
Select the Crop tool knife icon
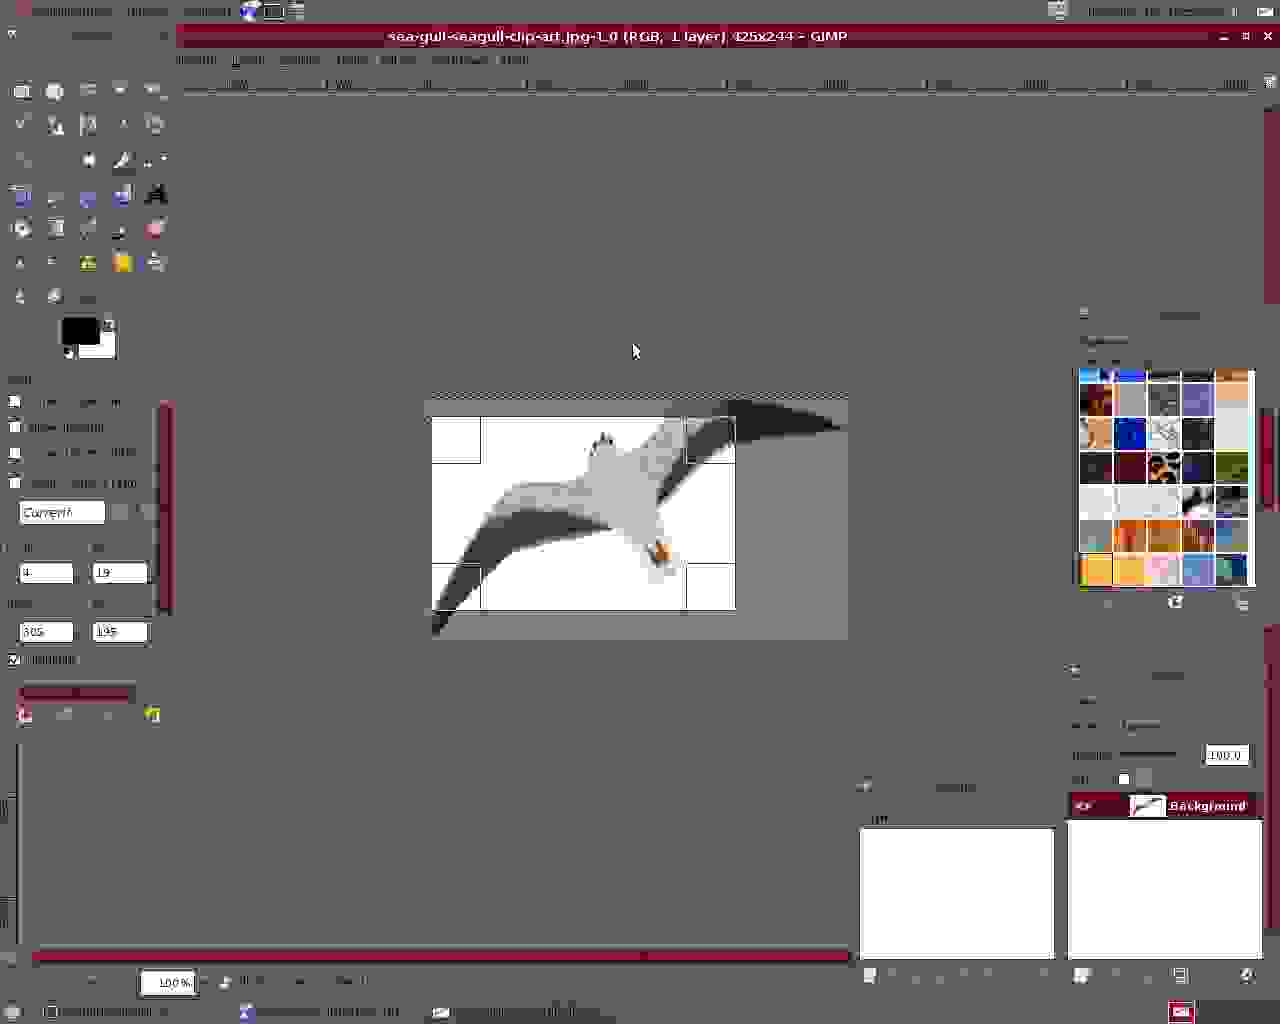coord(122,160)
